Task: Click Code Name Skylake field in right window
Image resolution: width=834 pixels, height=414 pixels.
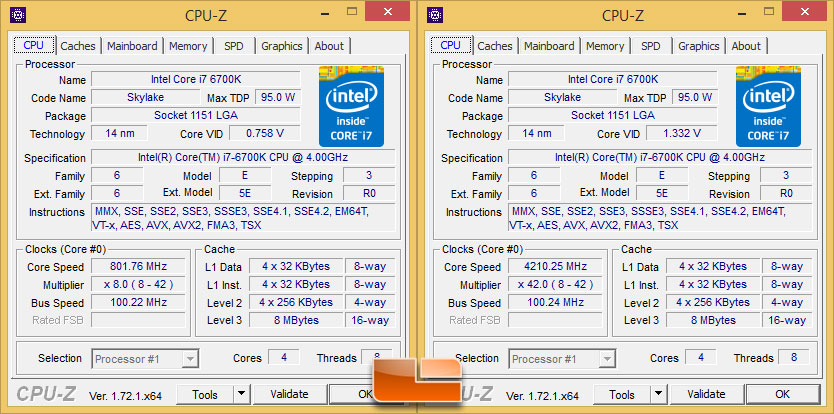Action: pyautogui.click(x=563, y=97)
